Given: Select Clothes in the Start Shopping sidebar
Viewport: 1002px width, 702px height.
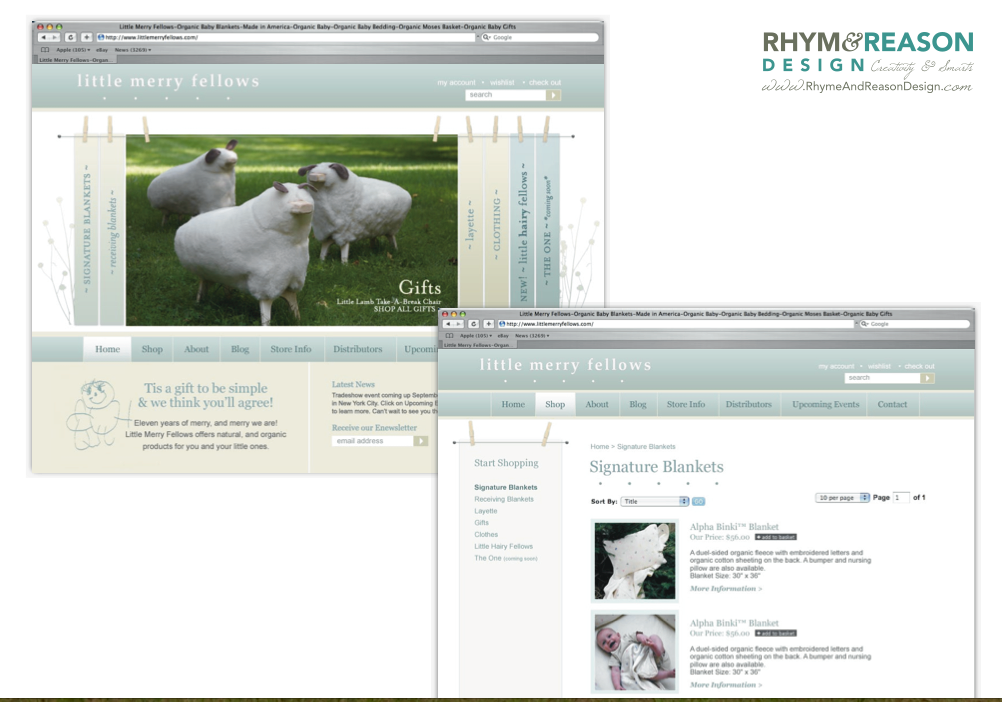Looking at the screenshot, I should click(486, 535).
